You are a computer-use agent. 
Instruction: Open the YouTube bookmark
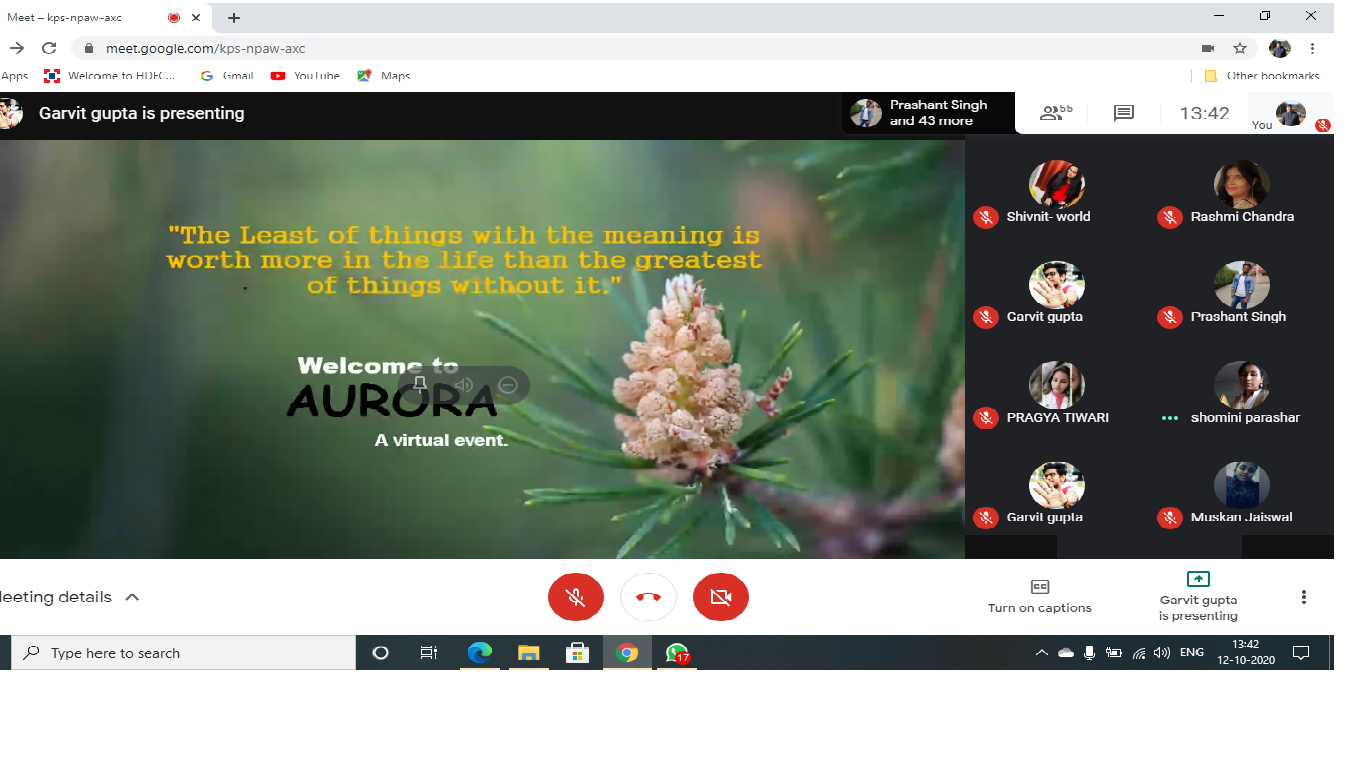pyautogui.click(x=306, y=76)
